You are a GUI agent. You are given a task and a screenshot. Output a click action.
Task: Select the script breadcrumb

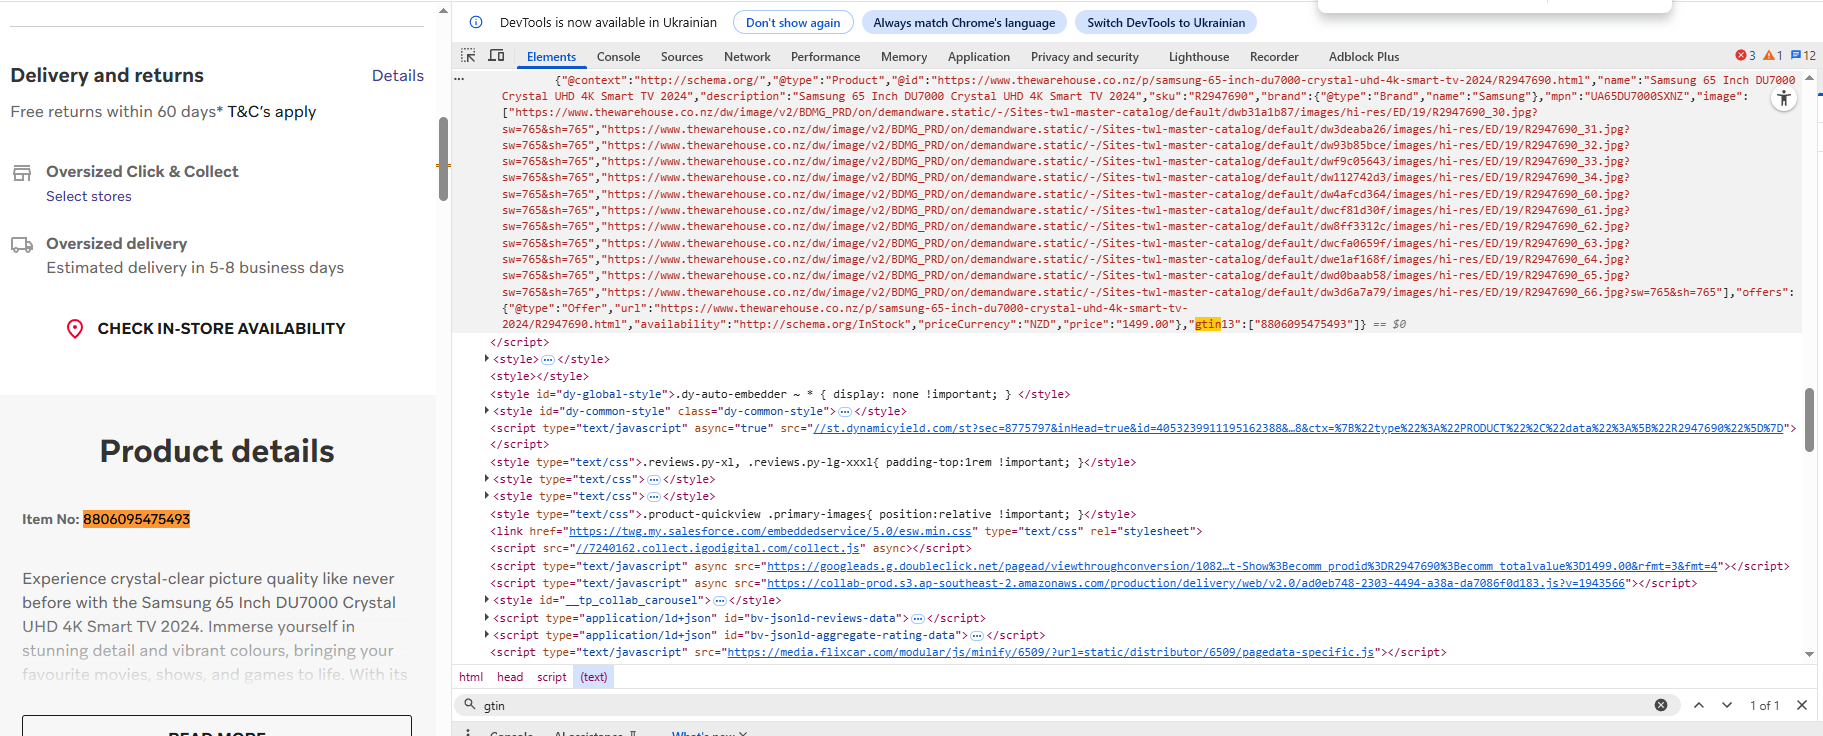click(x=552, y=677)
